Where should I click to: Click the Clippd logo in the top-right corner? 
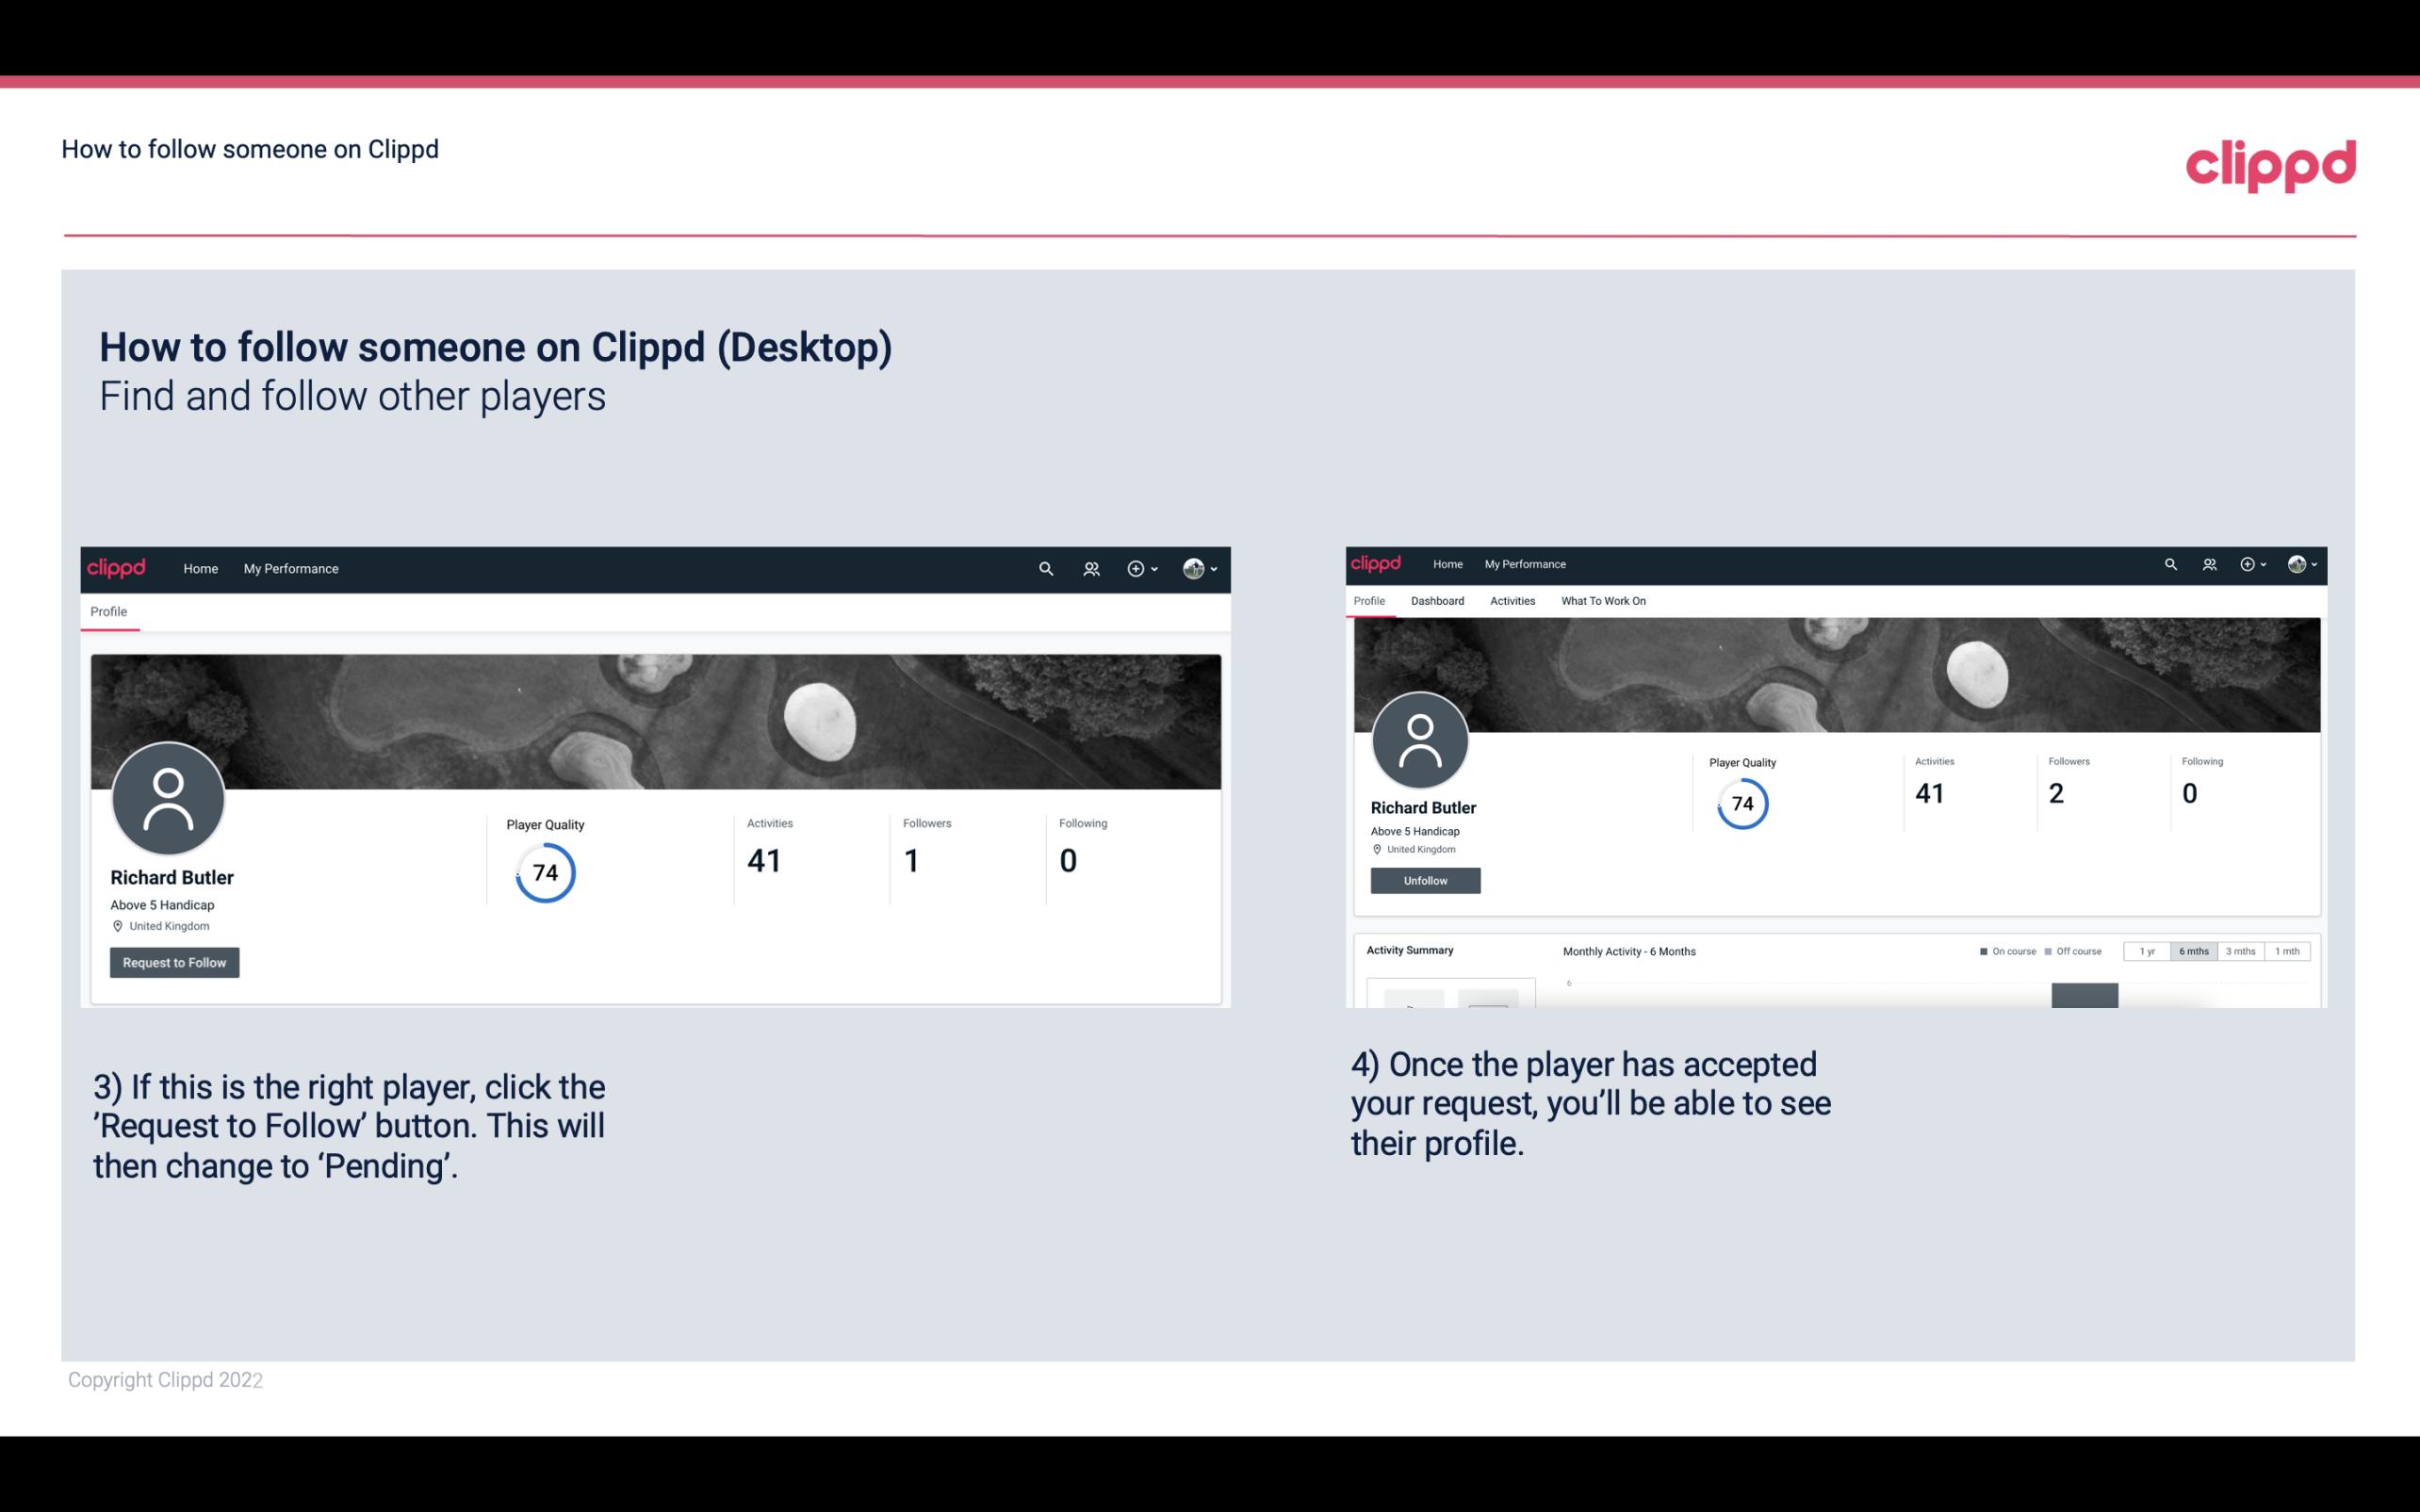click(2270, 164)
